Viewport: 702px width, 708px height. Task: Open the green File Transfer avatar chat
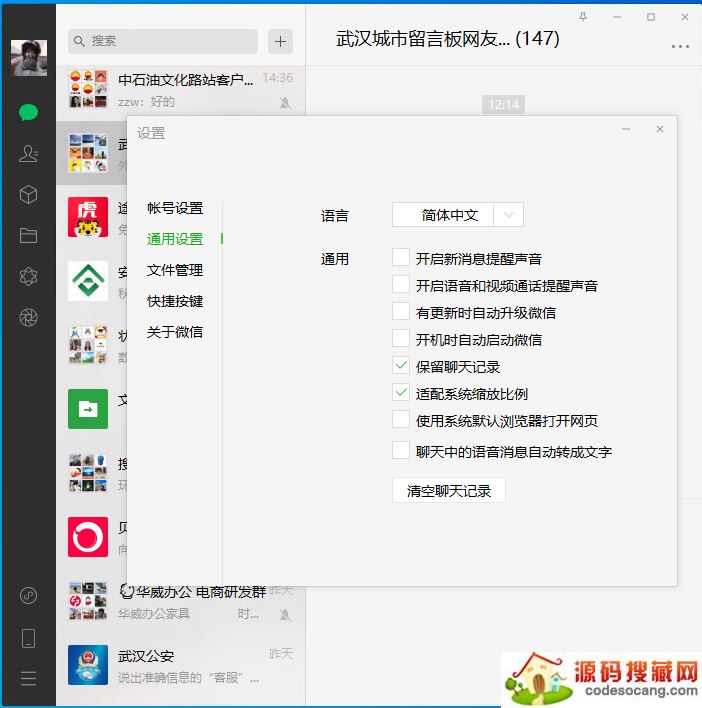pyautogui.click(x=88, y=409)
